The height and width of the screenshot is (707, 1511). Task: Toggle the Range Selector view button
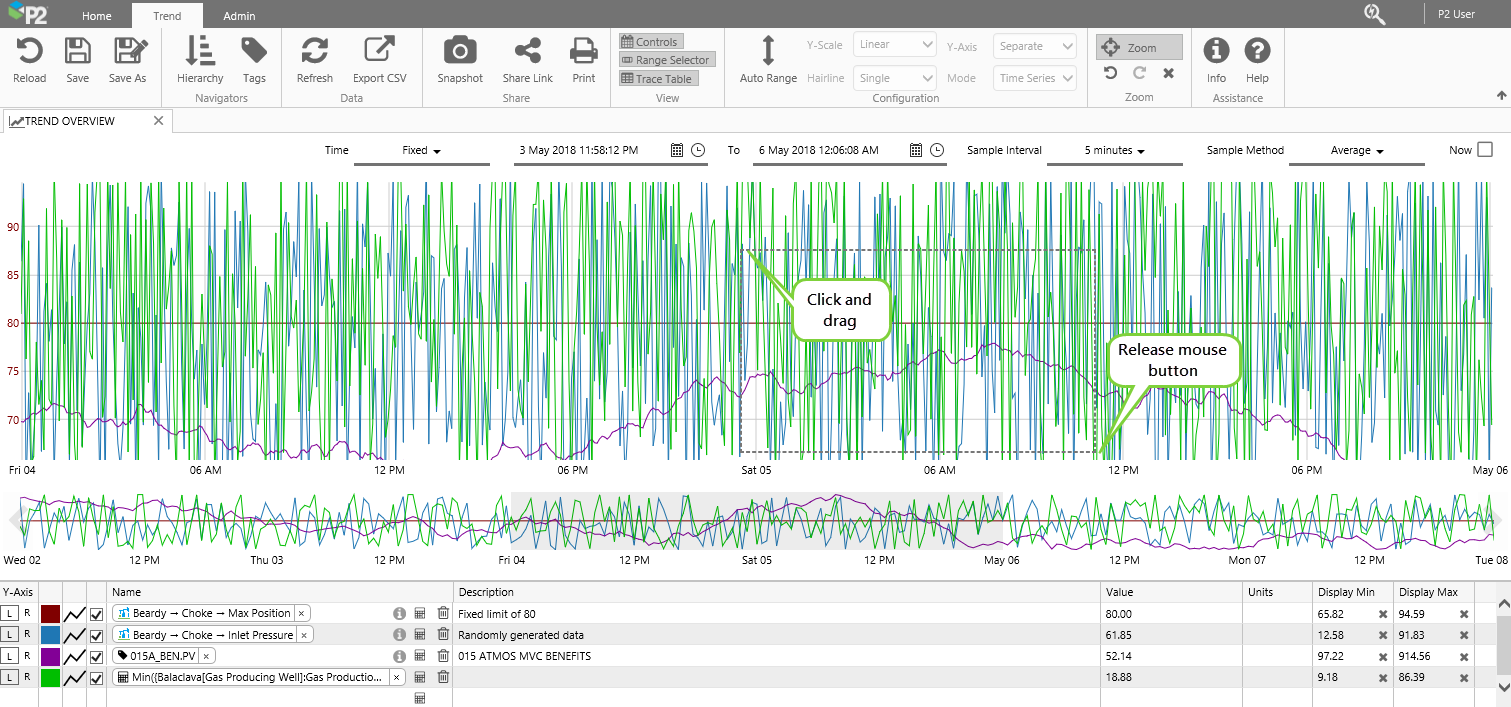click(x=665, y=60)
